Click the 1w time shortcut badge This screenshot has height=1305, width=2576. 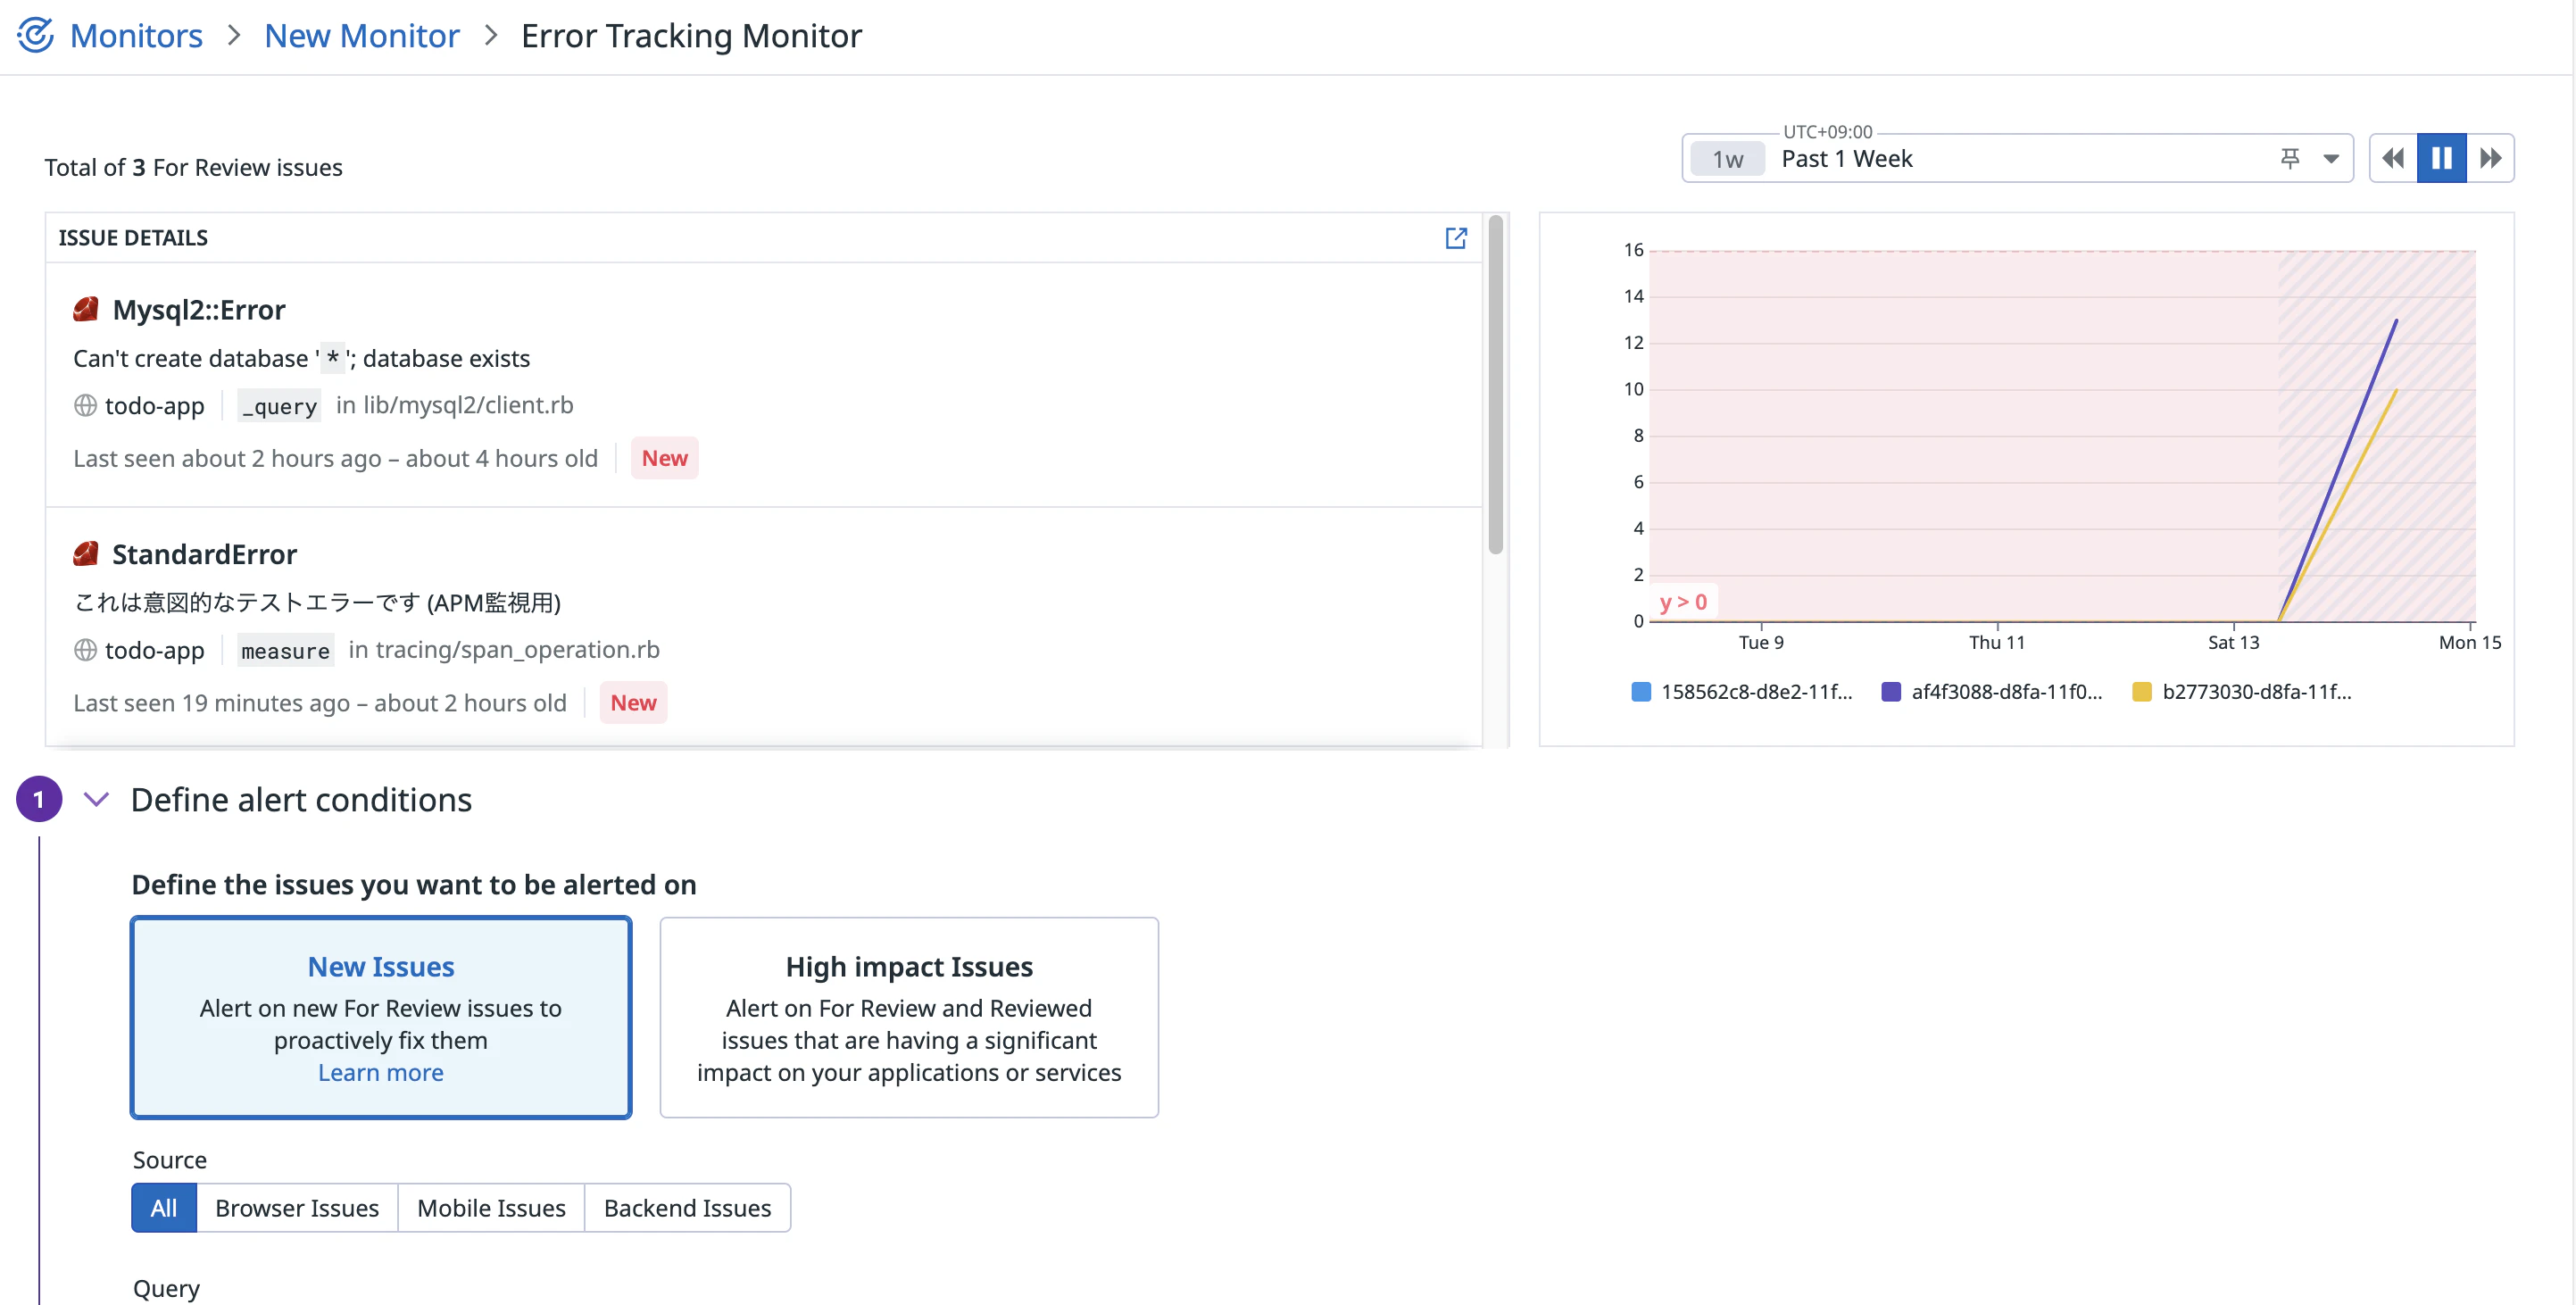click(x=1727, y=159)
